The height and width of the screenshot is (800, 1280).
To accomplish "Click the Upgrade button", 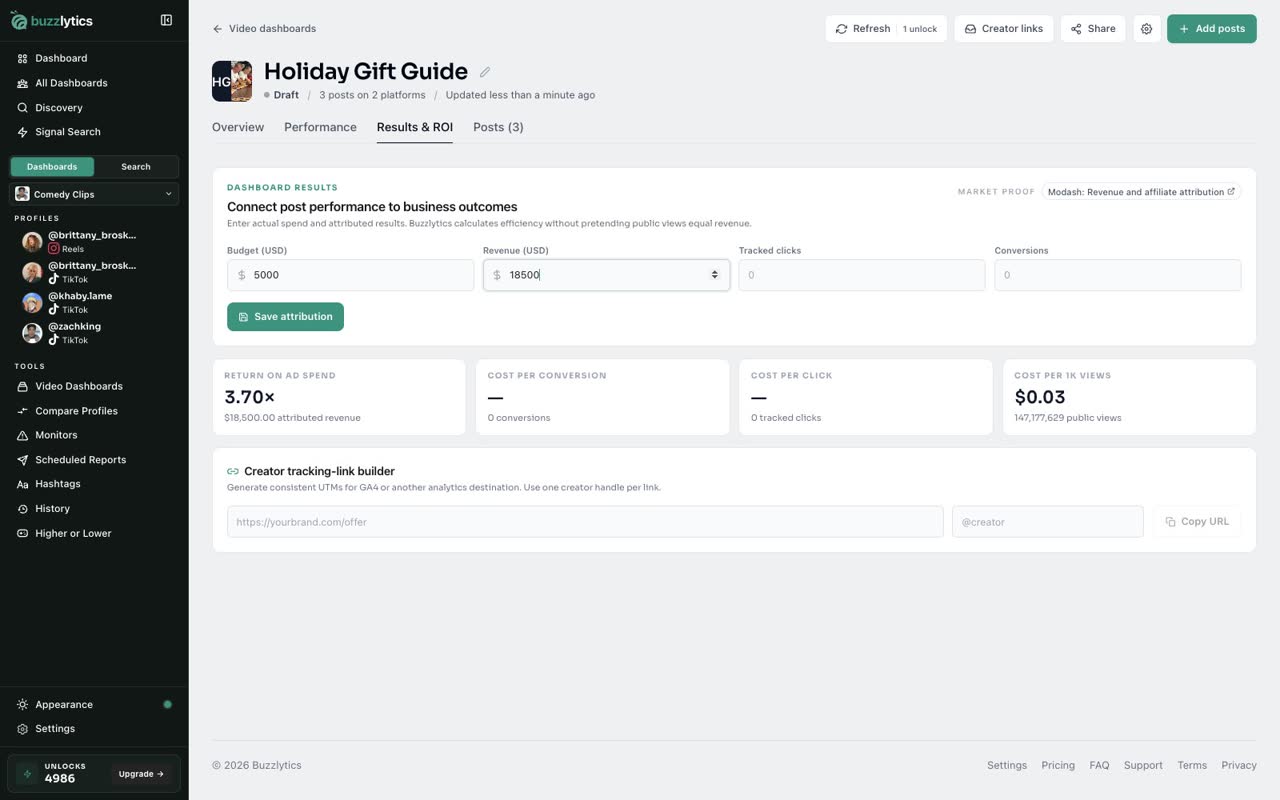I will (141, 774).
